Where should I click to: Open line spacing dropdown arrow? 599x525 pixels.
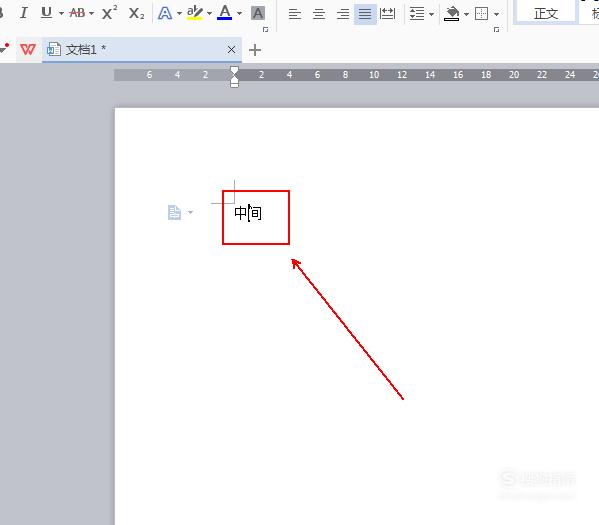click(x=431, y=15)
